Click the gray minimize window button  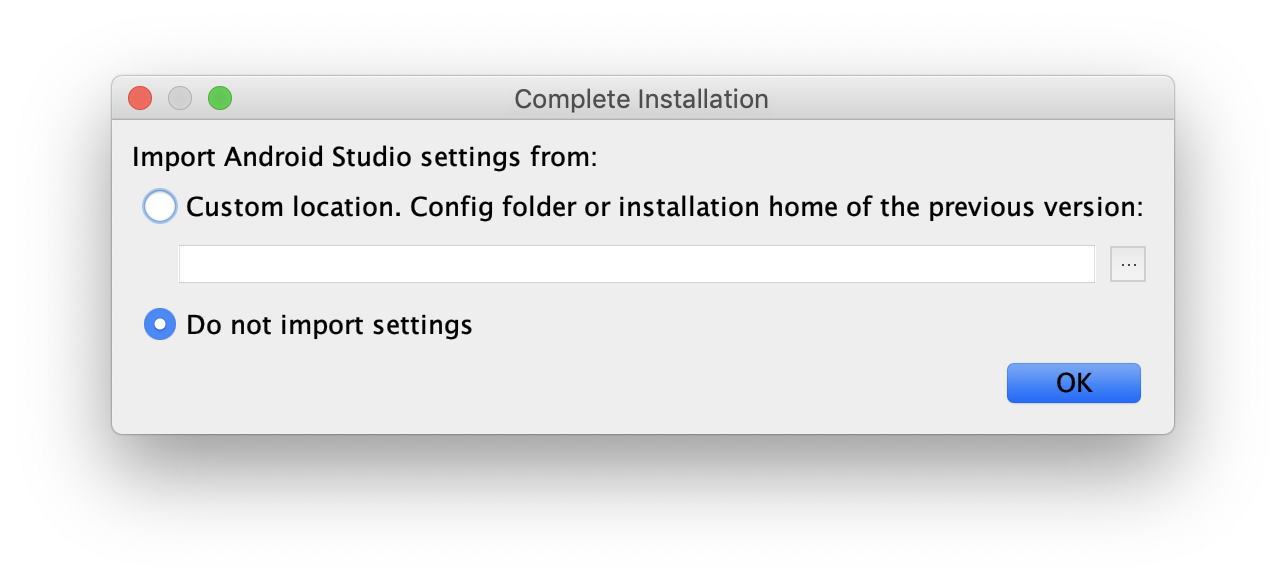[180, 98]
